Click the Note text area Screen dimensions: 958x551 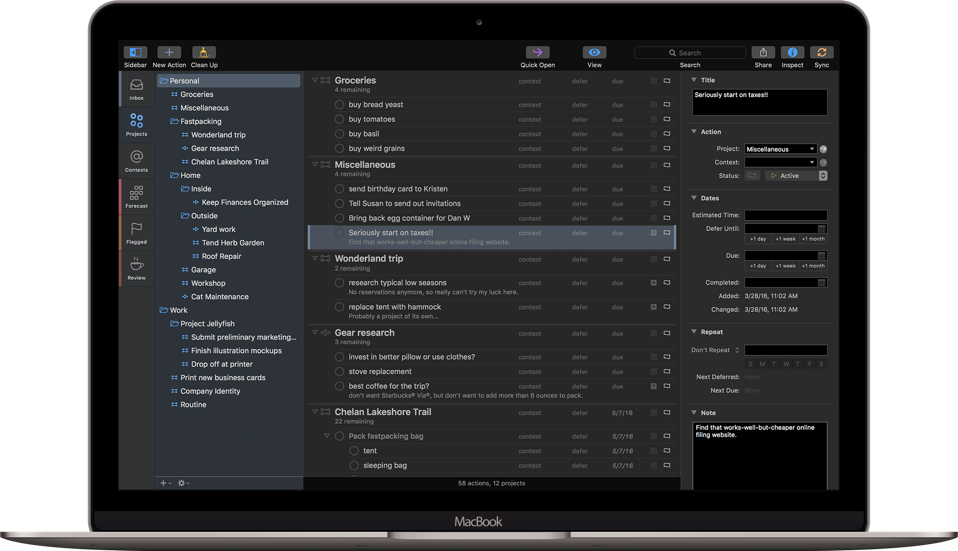click(x=759, y=456)
